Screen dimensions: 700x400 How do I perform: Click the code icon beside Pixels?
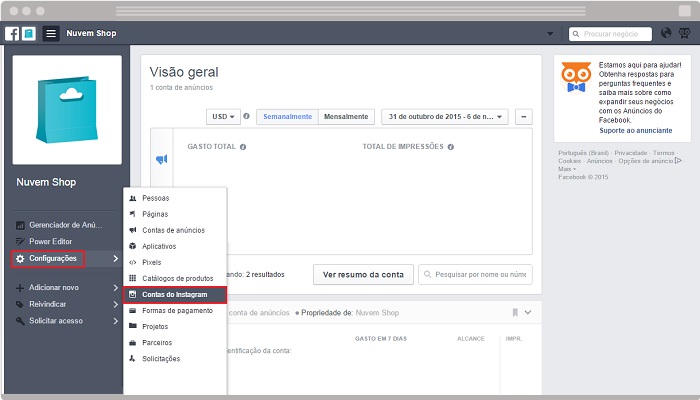133,262
